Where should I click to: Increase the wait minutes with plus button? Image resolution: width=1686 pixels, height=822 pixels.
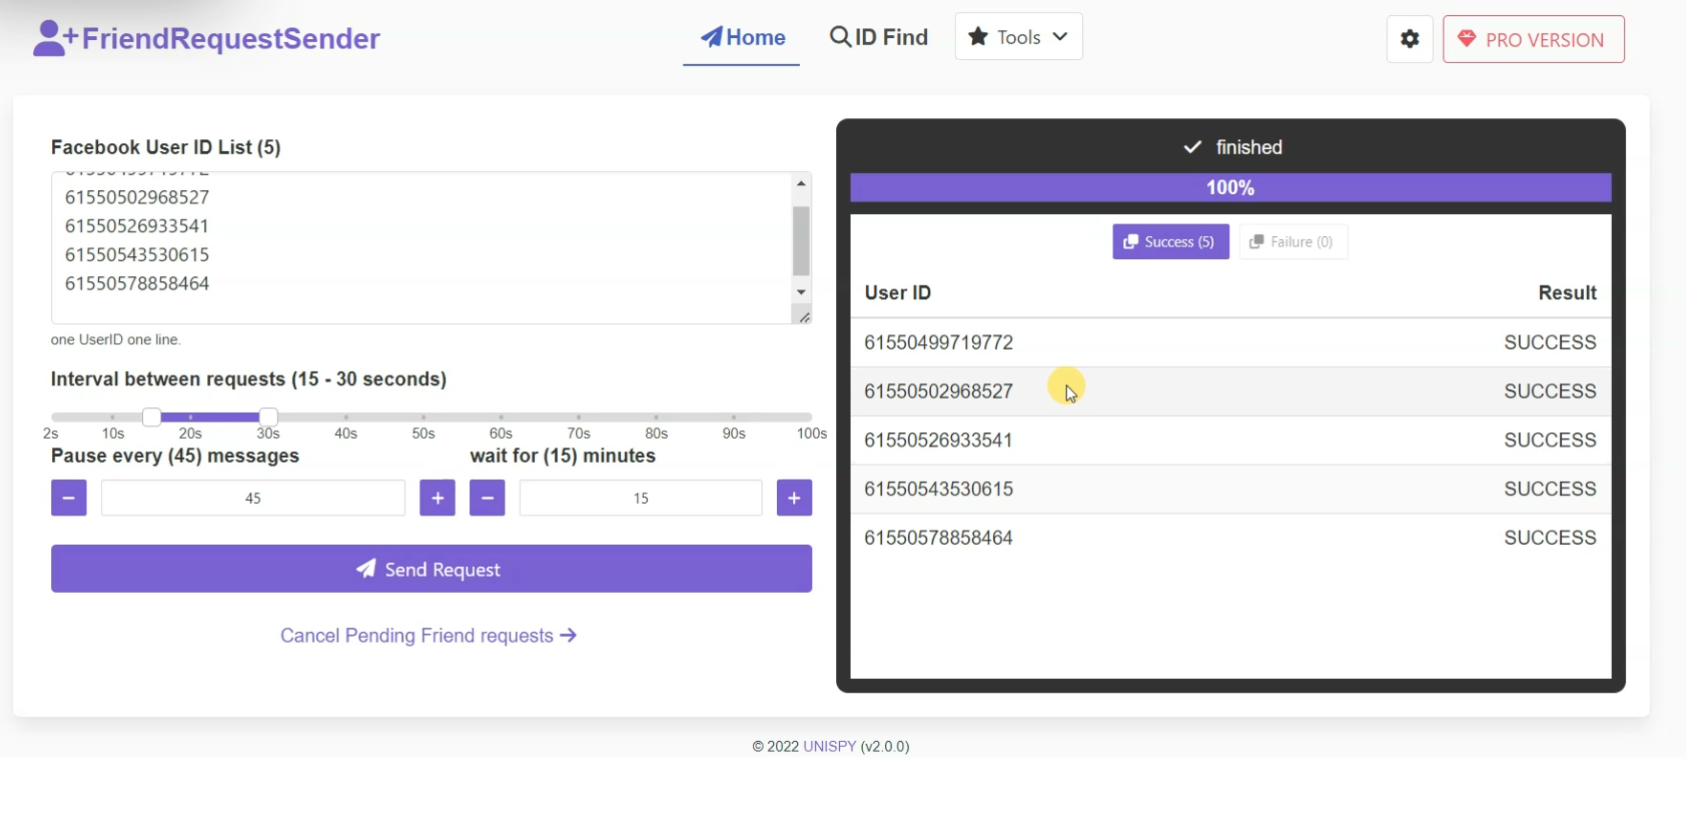coord(794,498)
